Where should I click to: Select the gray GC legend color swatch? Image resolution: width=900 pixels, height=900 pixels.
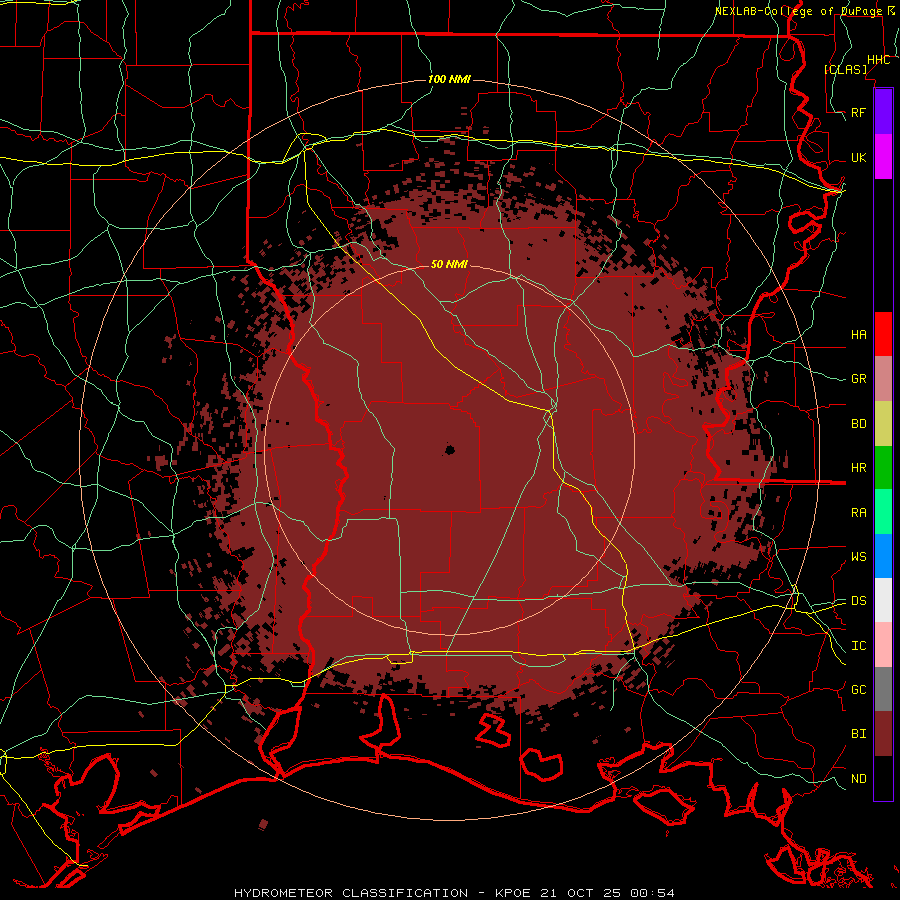883,689
